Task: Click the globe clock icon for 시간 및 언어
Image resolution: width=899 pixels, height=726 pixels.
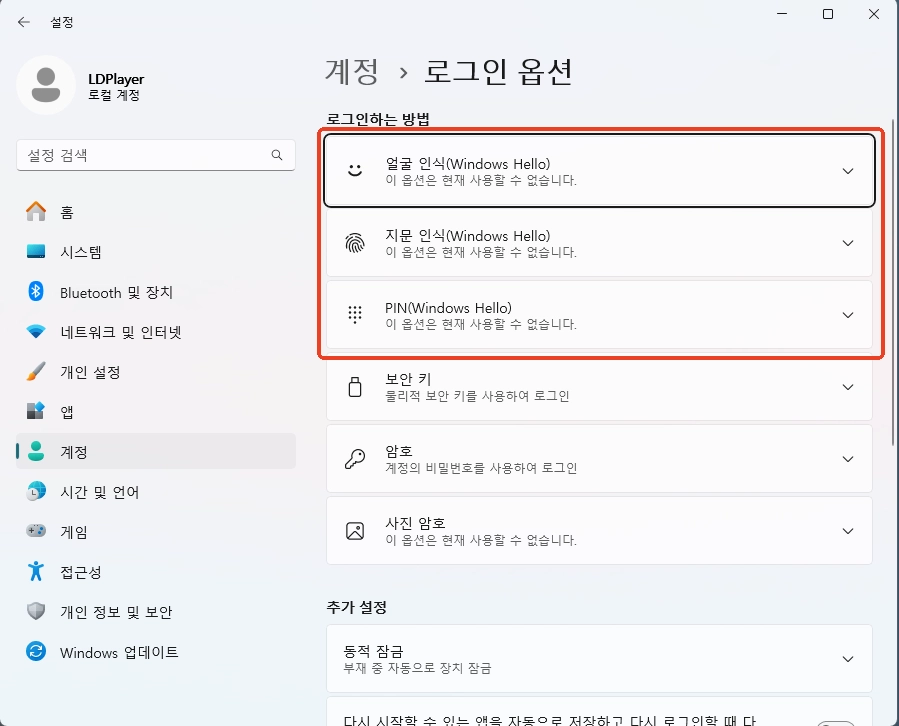Action: coord(36,491)
